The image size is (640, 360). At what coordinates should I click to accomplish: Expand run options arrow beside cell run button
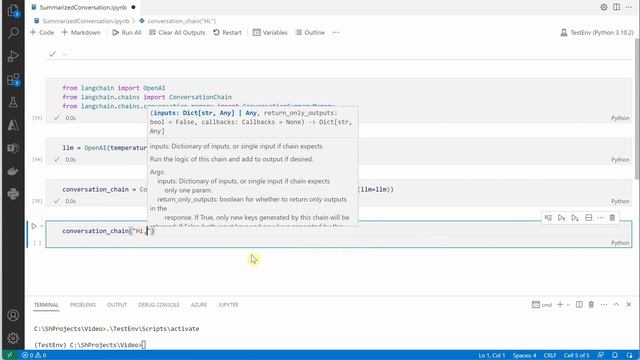pyautogui.click(x=42, y=226)
